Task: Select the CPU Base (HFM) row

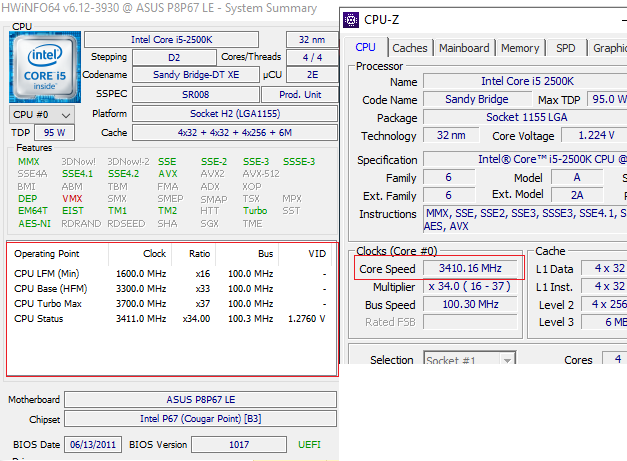Action: [x=171, y=289]
